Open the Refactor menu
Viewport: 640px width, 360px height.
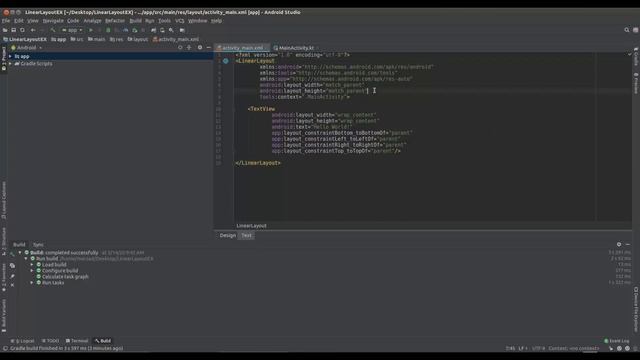click(x=115, y=21)
